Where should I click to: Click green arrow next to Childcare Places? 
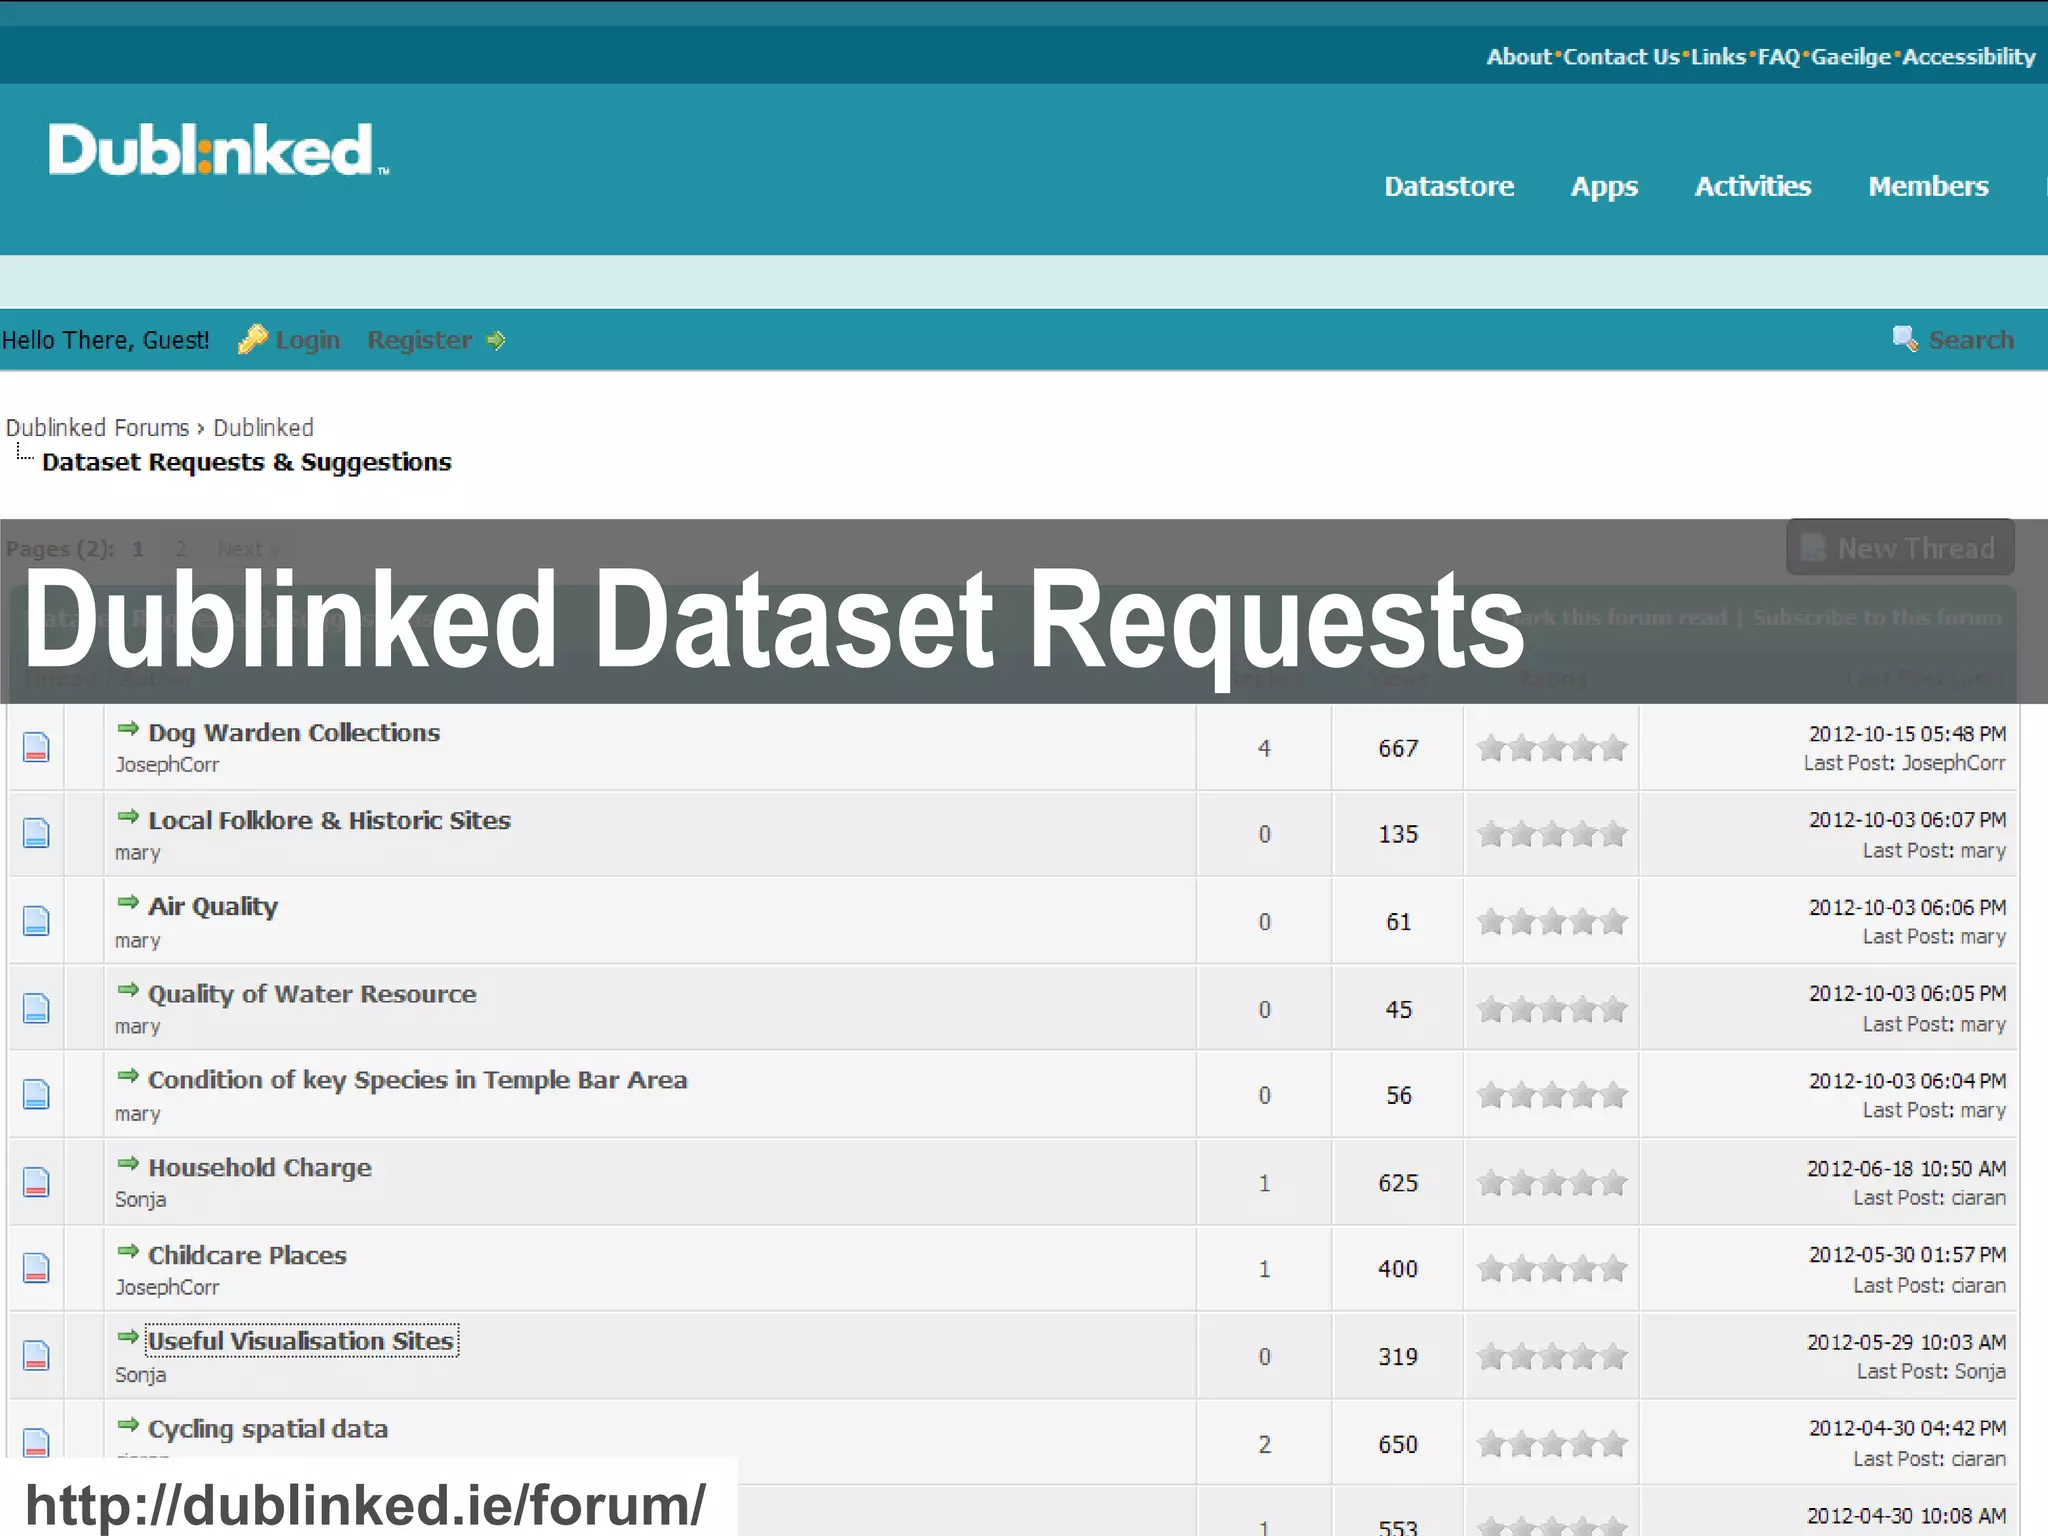click(x=128, y=1252)
